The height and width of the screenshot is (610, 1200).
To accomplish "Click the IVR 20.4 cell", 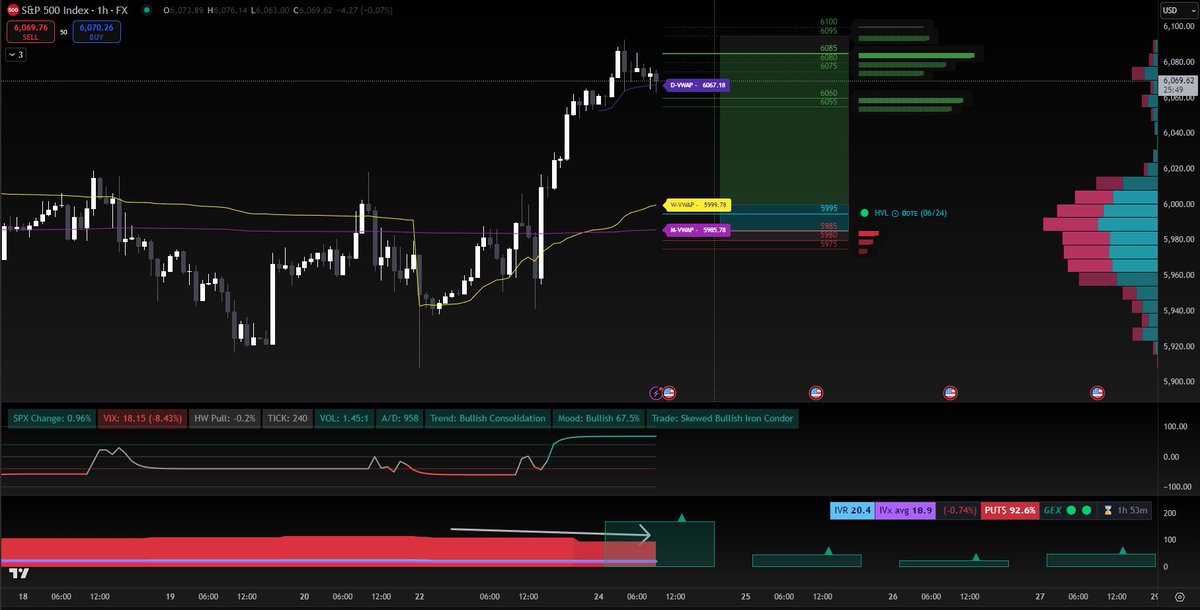I will tap(853, 511).
